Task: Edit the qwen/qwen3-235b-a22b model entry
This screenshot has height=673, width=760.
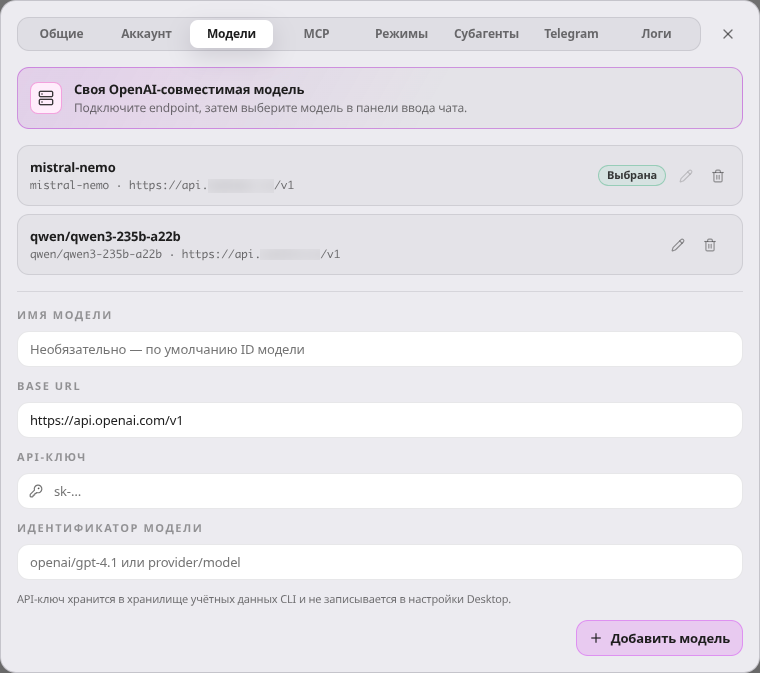Action: point(678,245)
